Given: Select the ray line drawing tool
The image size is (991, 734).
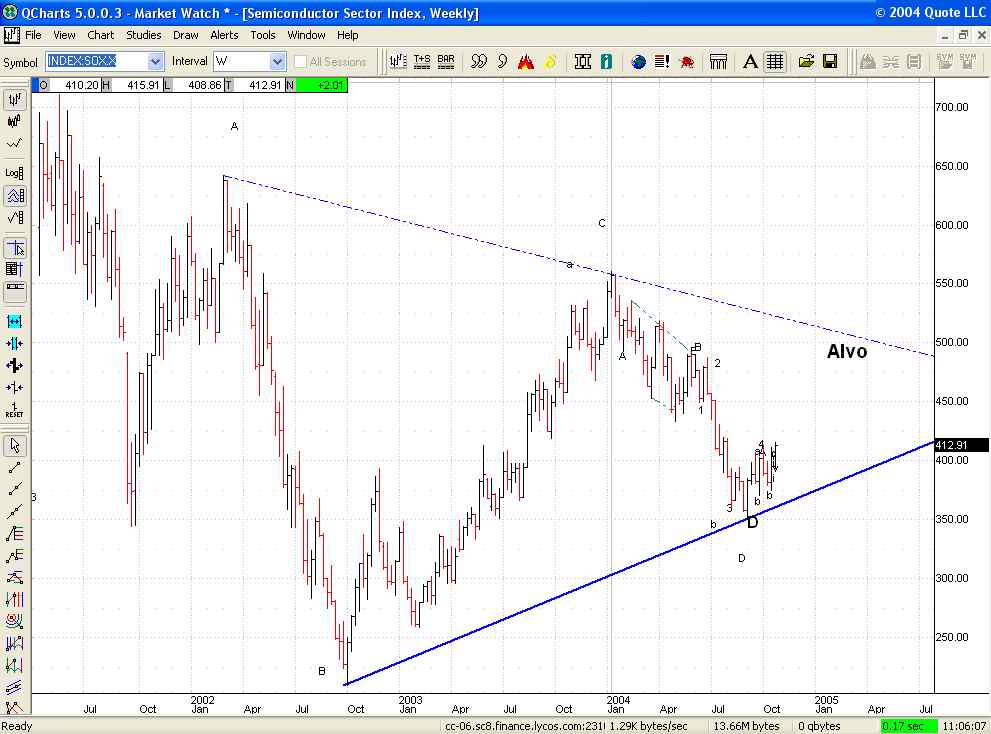Looking at the screenshot, I should coord(14,489).
